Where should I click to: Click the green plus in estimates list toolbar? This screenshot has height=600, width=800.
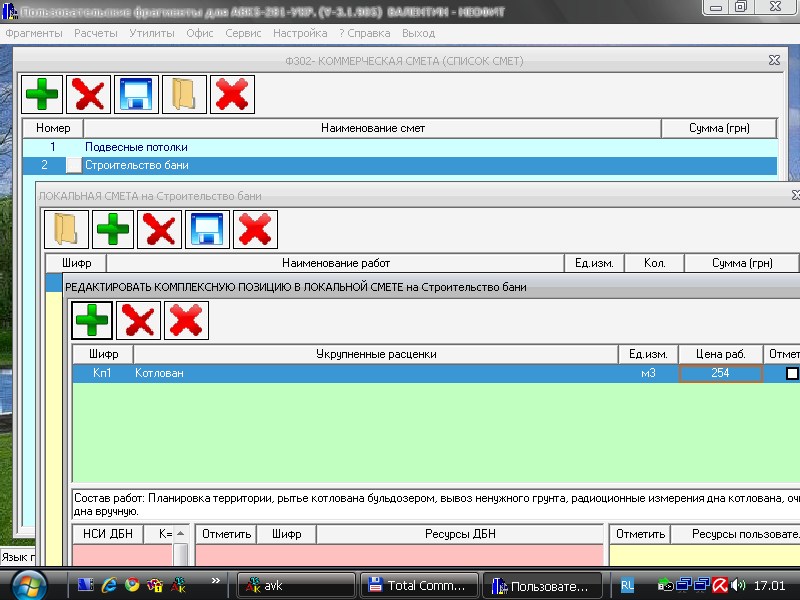click(x=43, y=95)
